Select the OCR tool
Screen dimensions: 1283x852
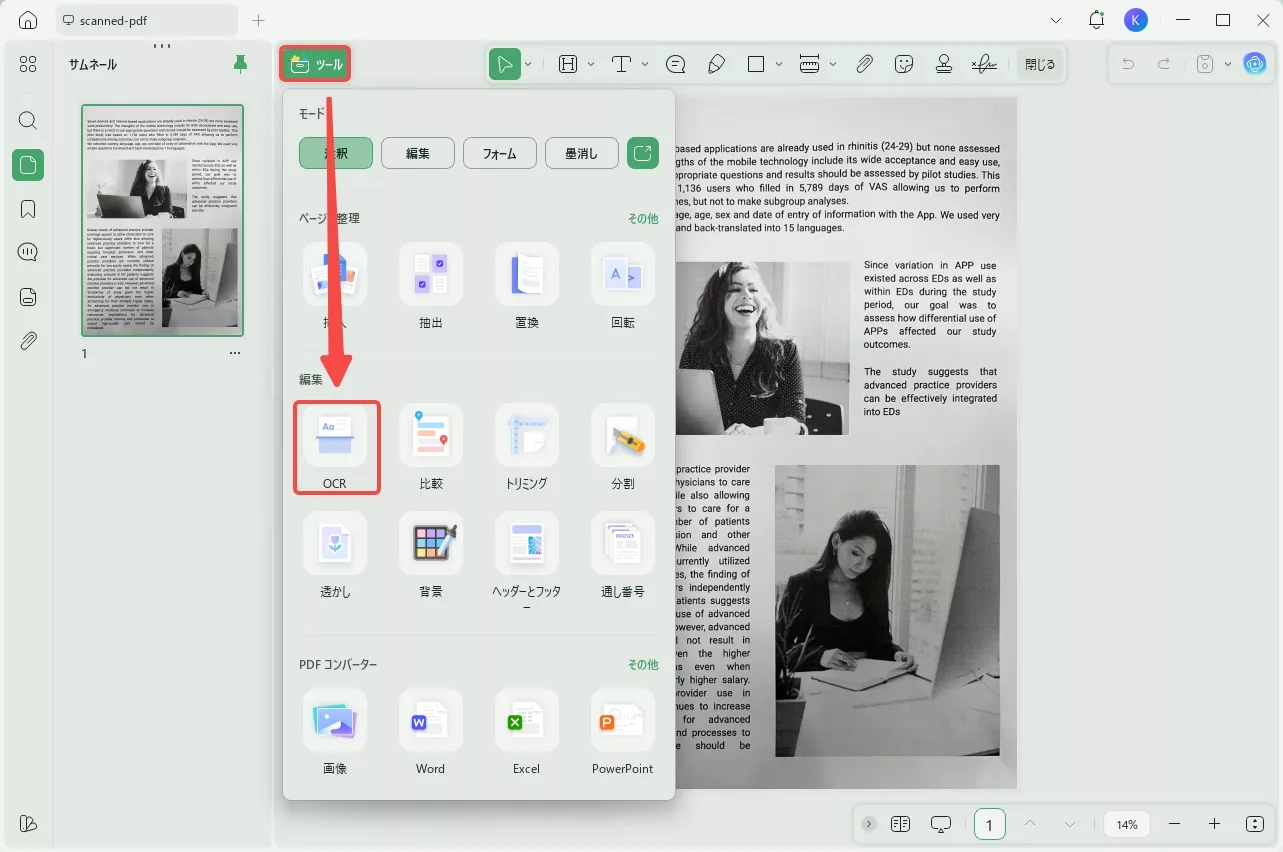pyautogui.click(x=335, y=447)
